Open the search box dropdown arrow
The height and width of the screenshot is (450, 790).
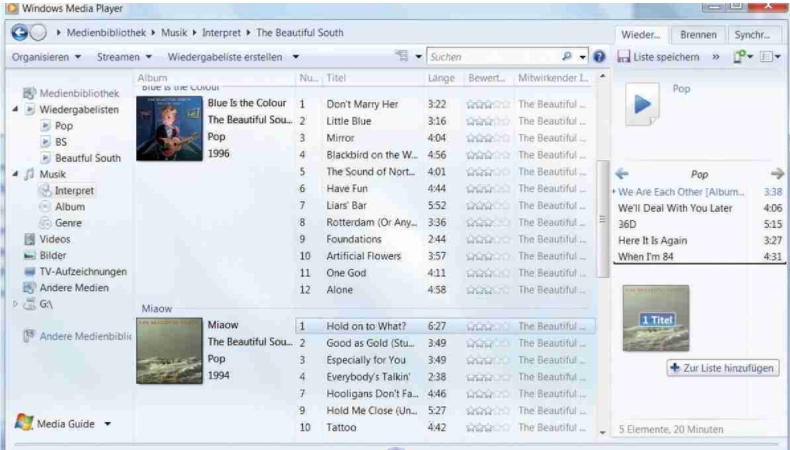[x=582, y=57]
